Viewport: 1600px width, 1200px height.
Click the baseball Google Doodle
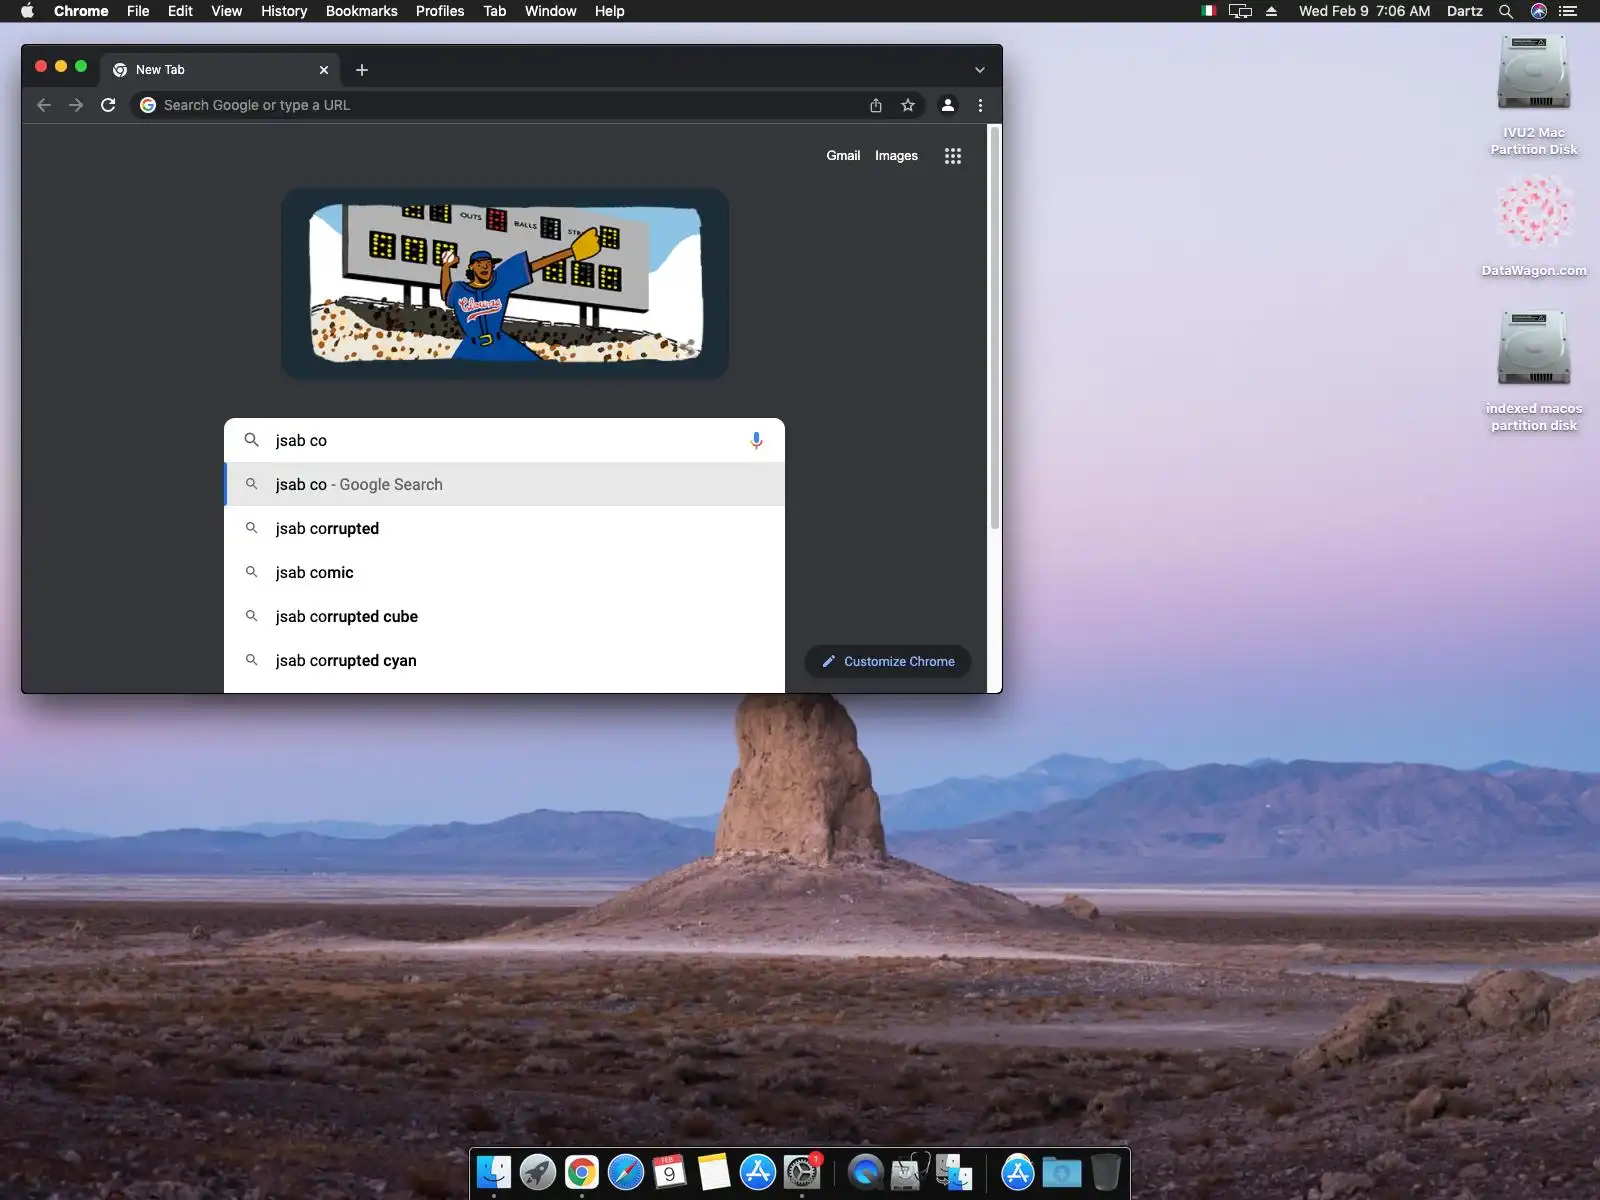pyautogui.click(x=505, y=283)
